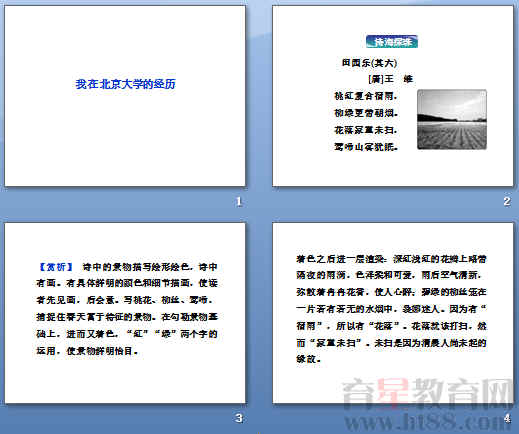
Task: Click the blue title text on slide 1
Action: click(125, 84)
